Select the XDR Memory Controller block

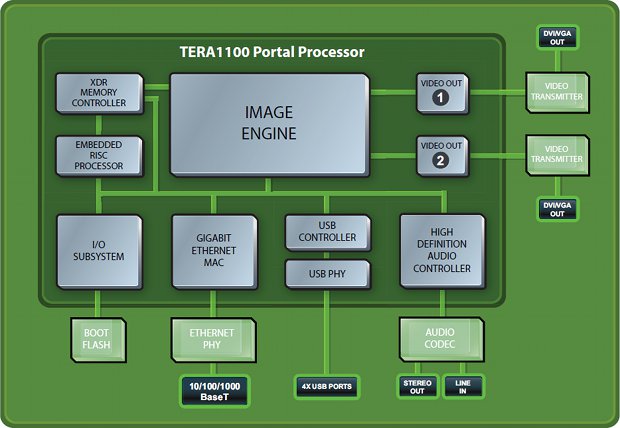[x=99, y=93]
